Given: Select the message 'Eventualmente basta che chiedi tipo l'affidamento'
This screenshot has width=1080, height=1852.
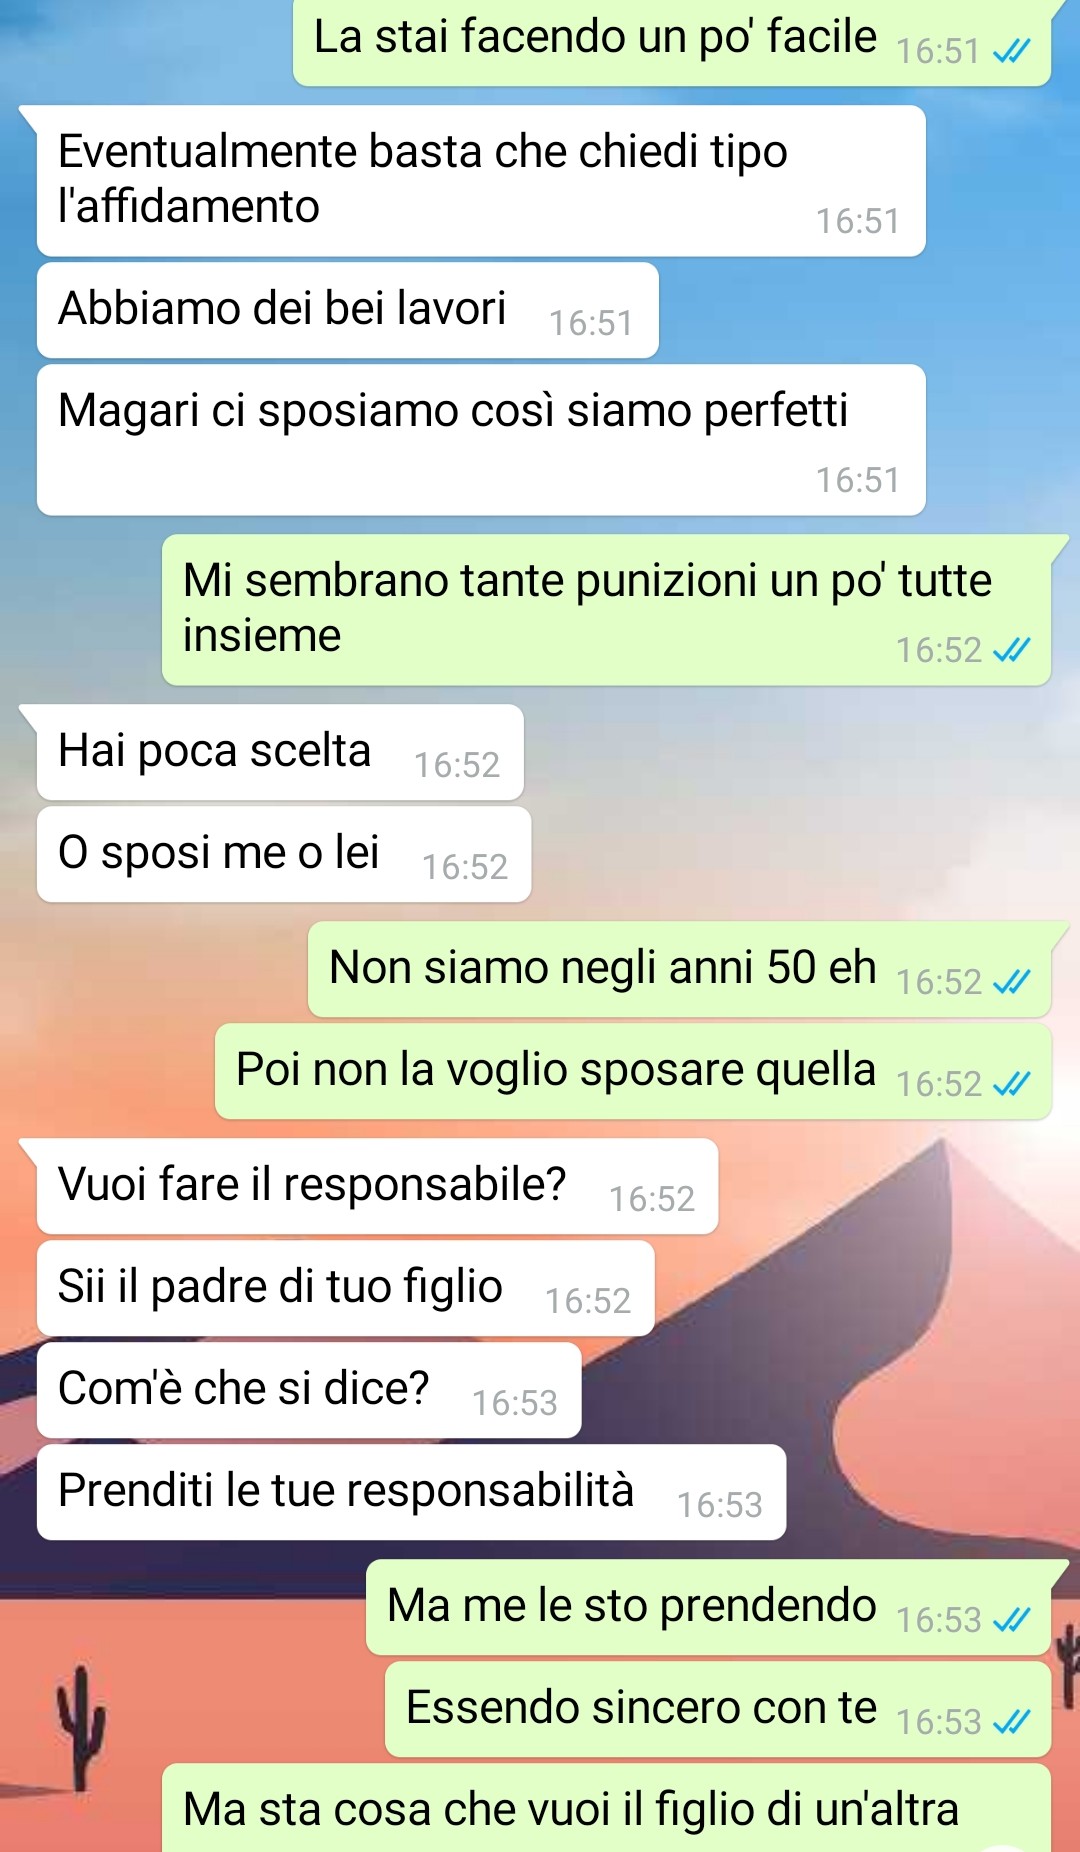Looking at the screenshot, I should click(x=481, y=181).
